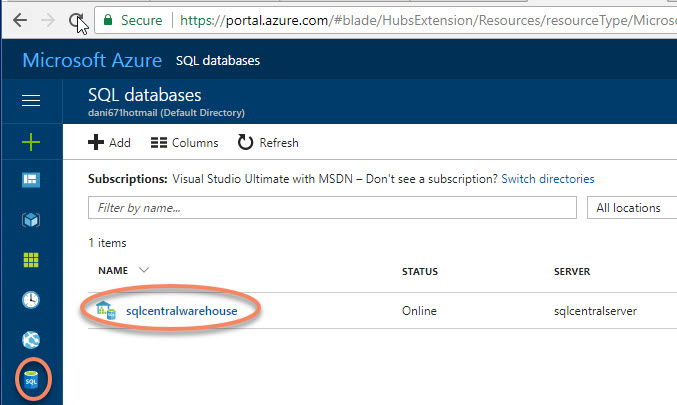Click the Switch directories link
The image size is (677, 405).
[547, 179]
